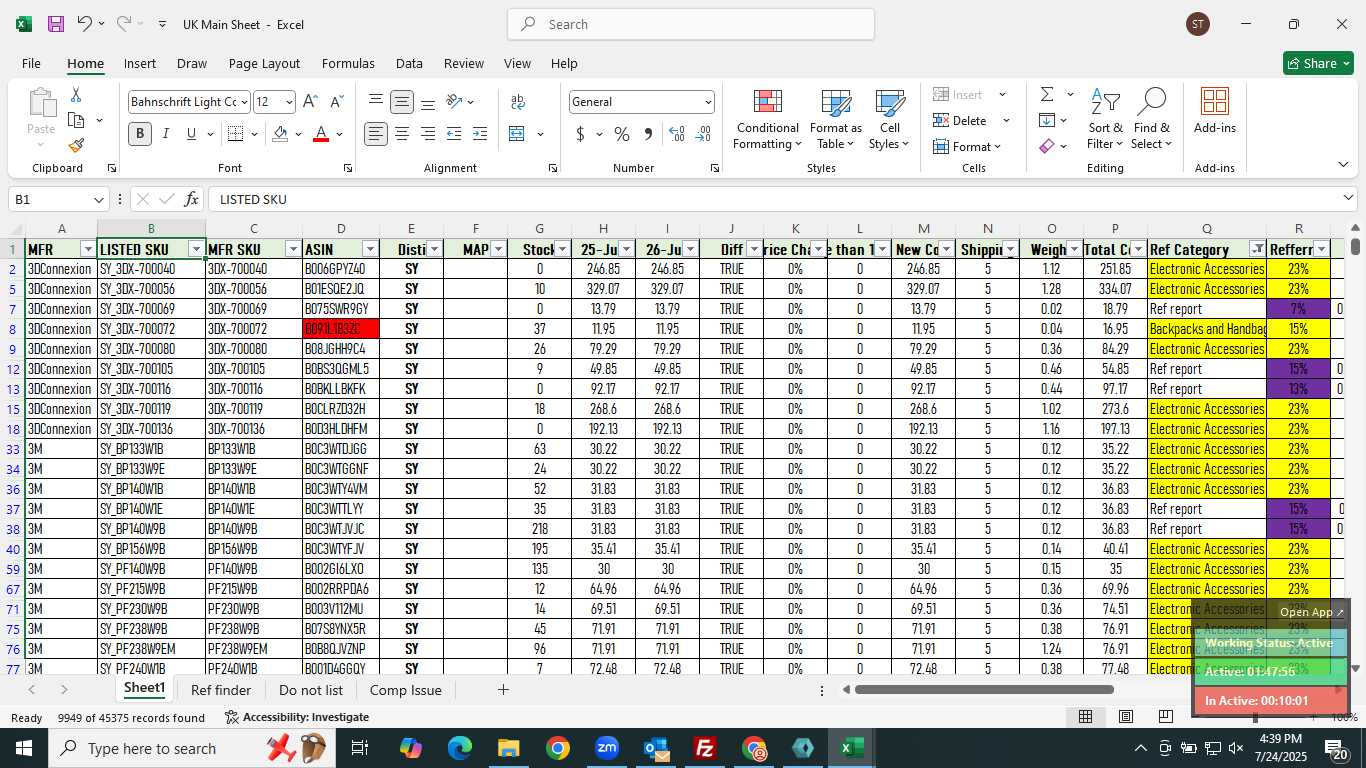
Task: Click the Cut scissors icon
Action: tap(76, 95)
